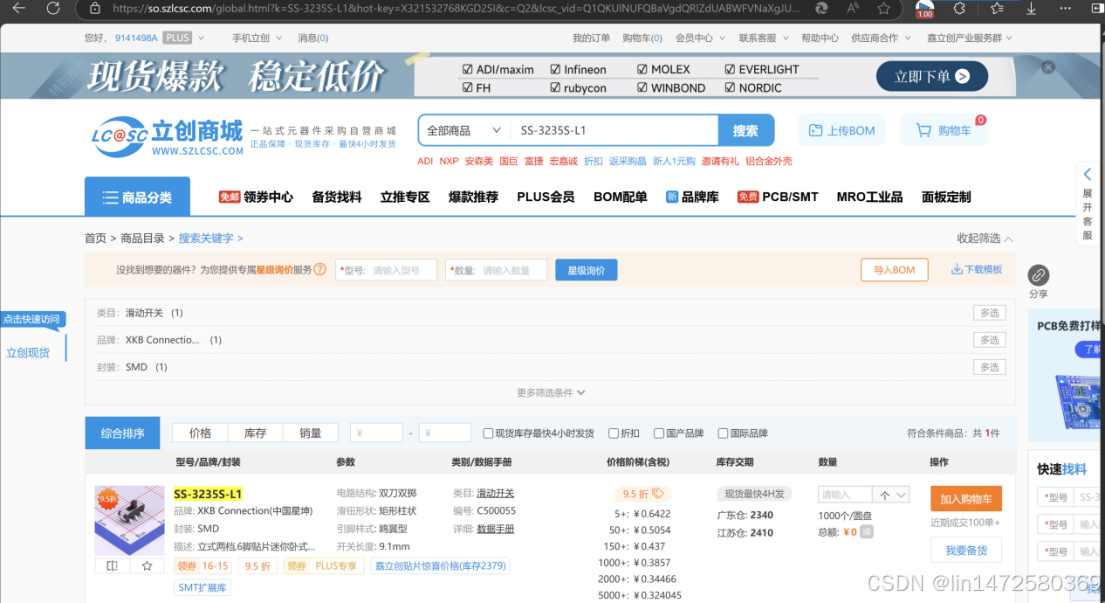Click the 导入BOM button
1105x603 pixels.
[x=894, y=270]
